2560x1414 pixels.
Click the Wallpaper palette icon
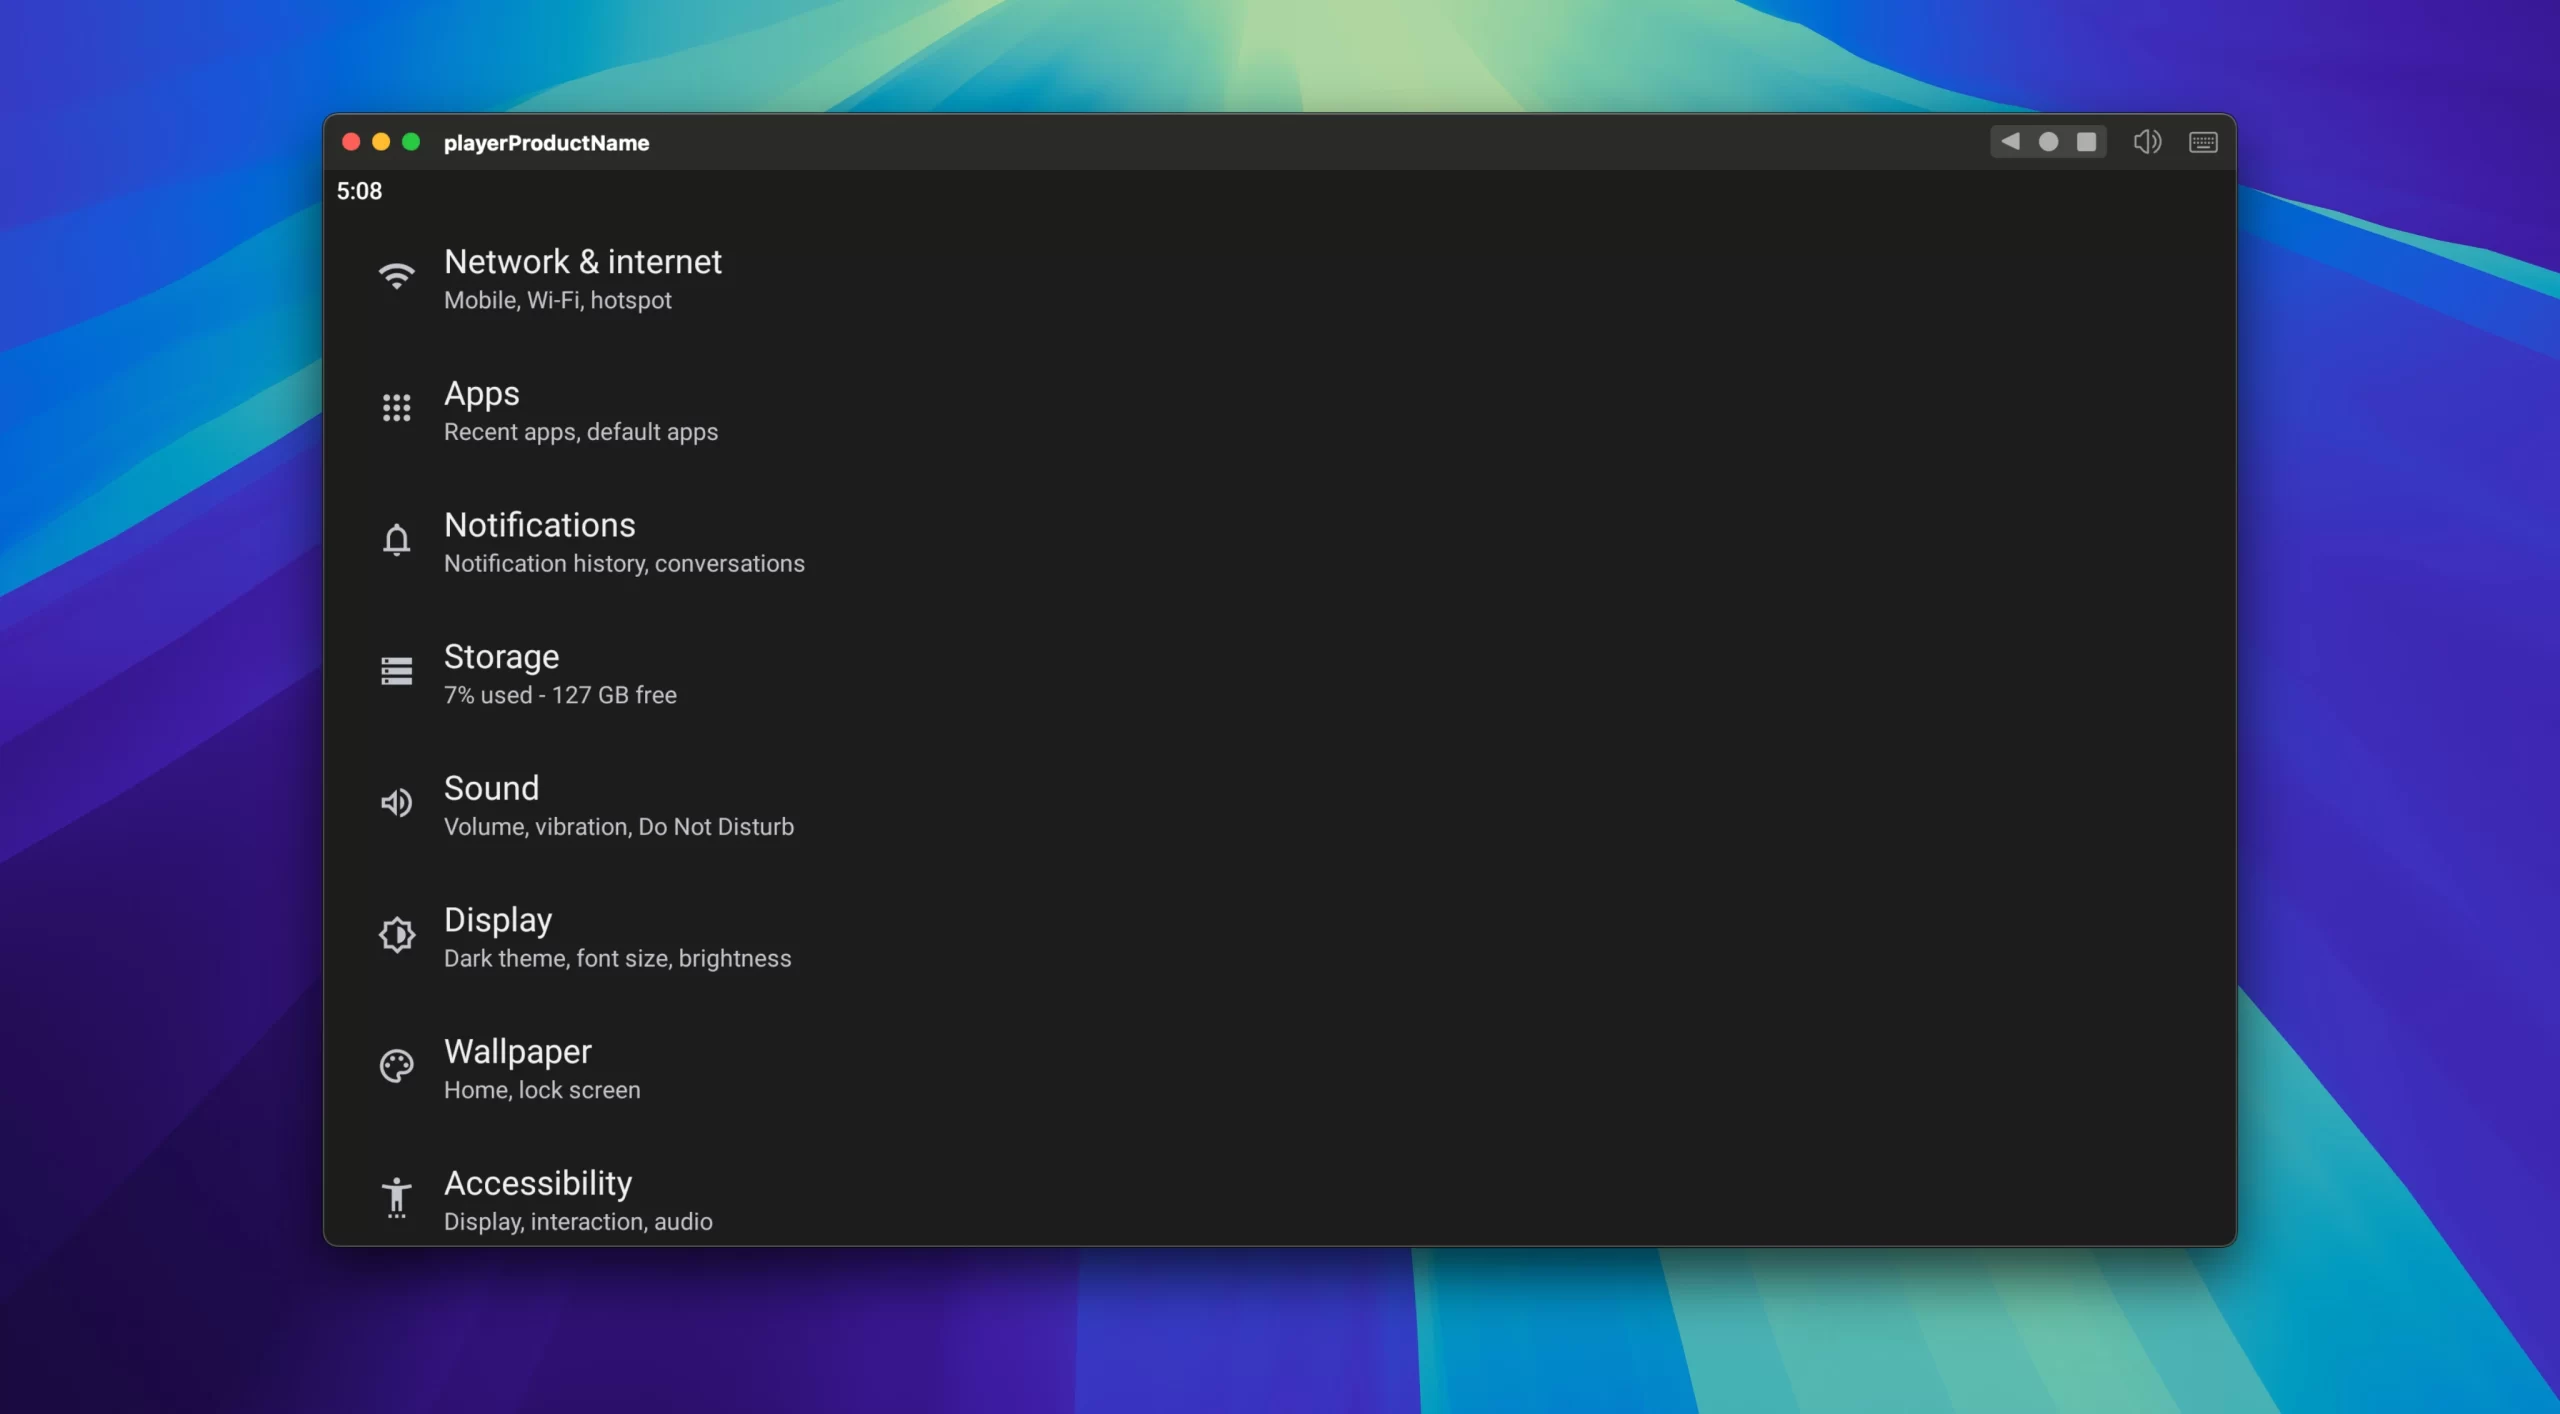(396, 1066)
